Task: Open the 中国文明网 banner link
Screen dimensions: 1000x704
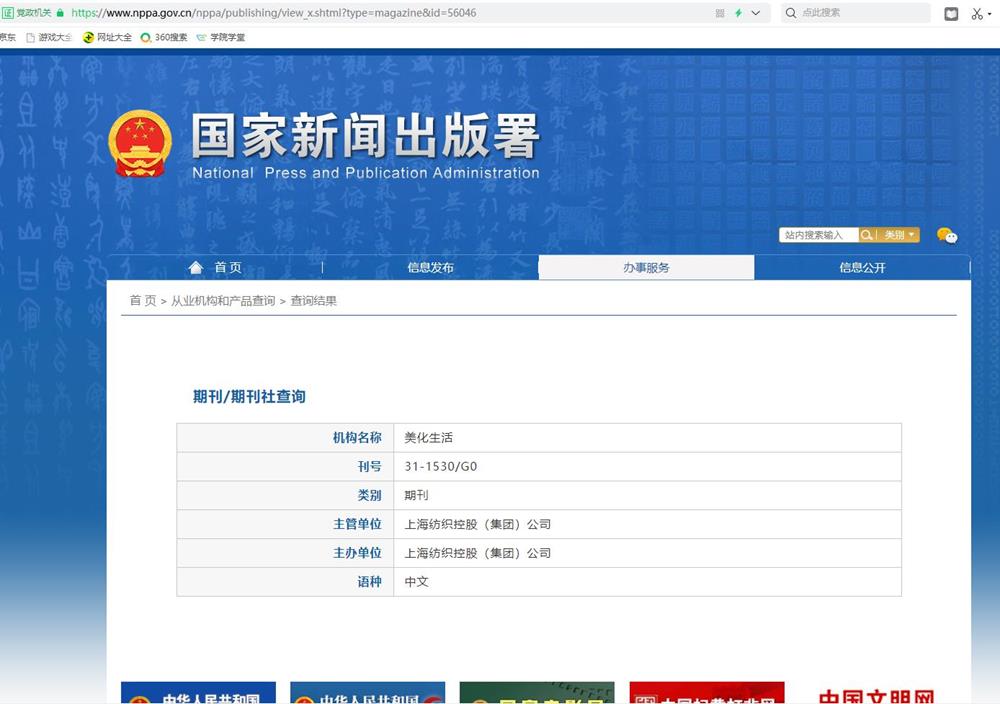Action: point(876,695)
